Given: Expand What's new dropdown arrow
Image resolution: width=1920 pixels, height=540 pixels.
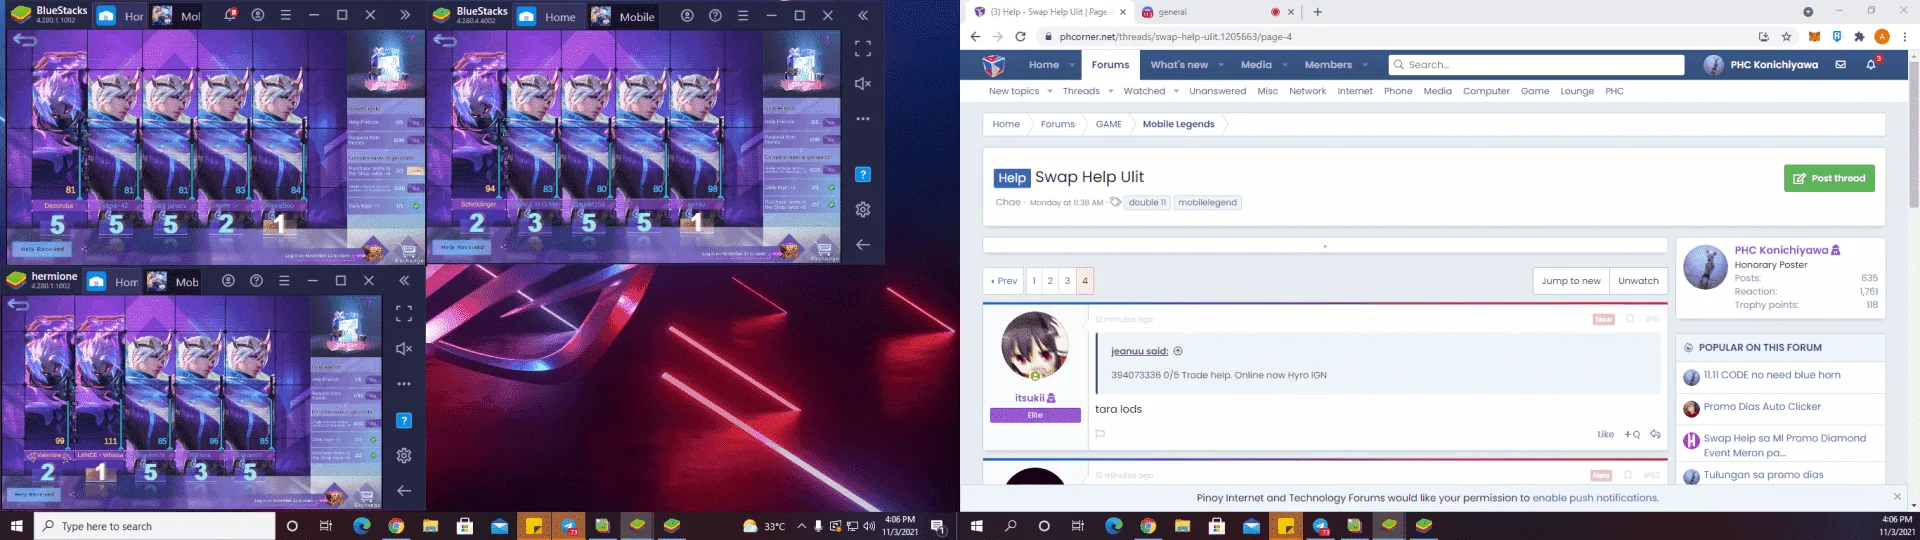Looking at the screenshot, I should 1220,65.
